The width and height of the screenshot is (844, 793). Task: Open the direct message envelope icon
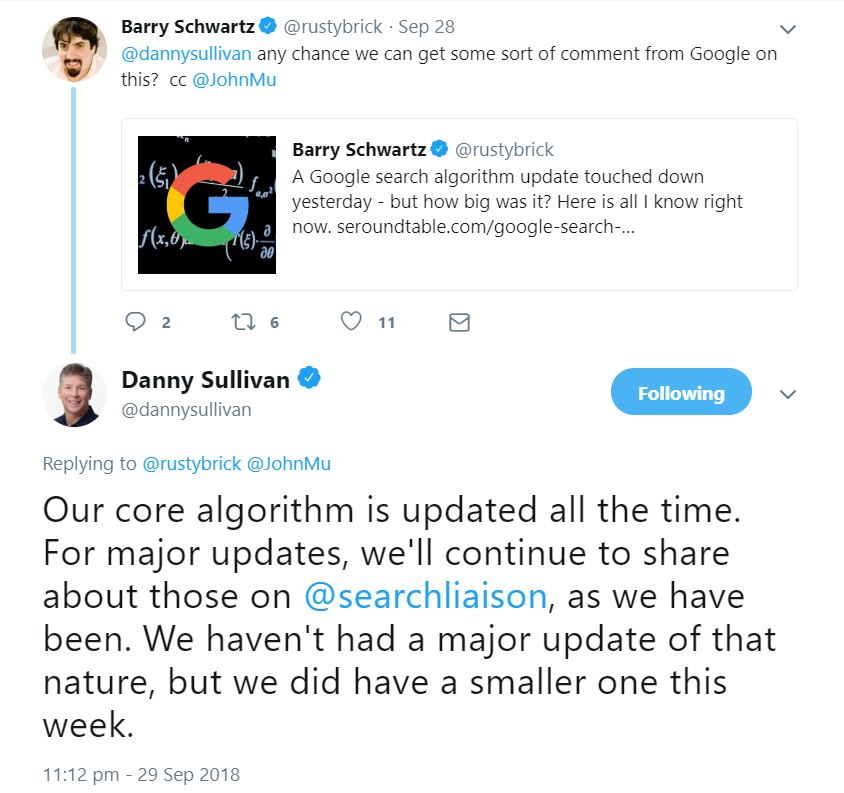pyautogui.click(x=459, y=321)
